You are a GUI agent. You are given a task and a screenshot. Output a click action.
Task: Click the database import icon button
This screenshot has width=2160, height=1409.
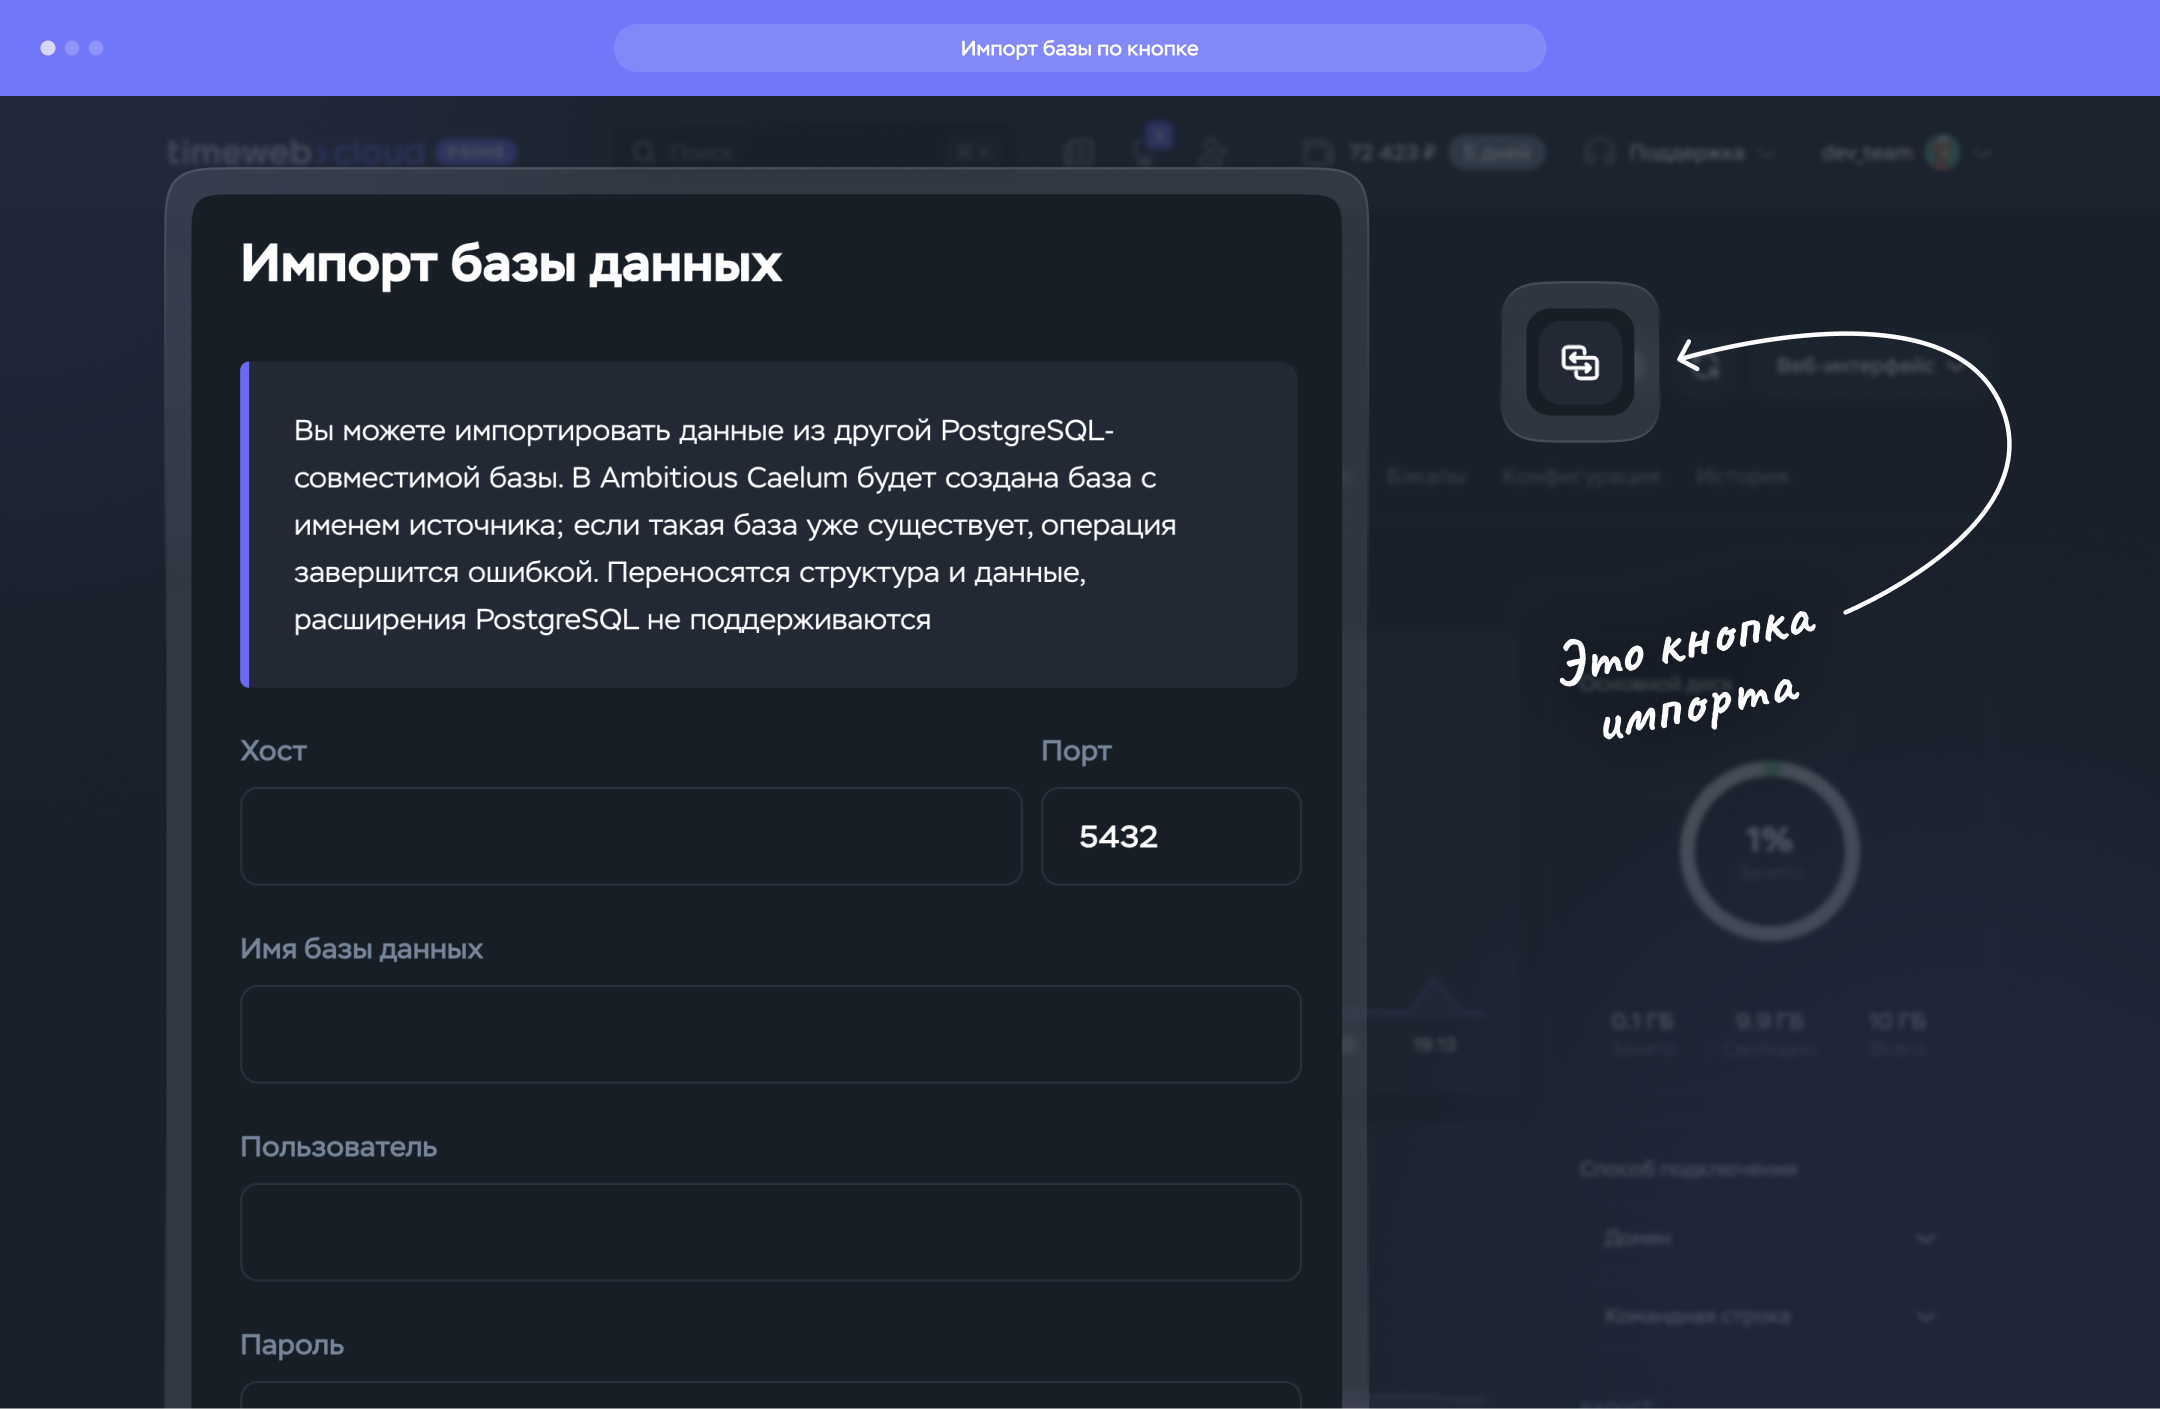click(x=1580, y=362)
